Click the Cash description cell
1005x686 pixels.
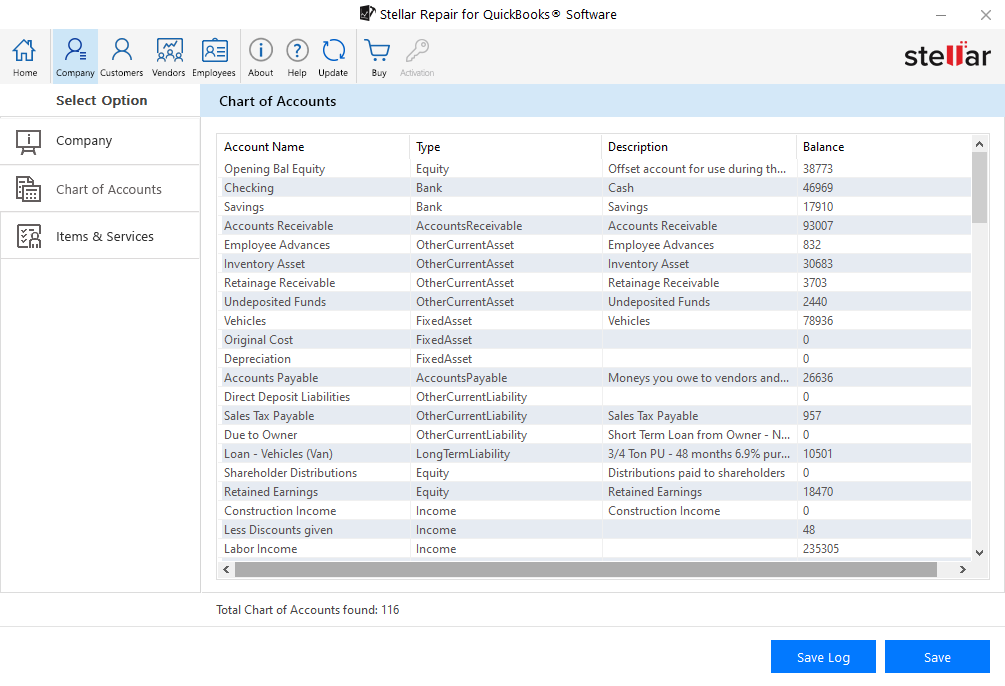coord(620,188)
